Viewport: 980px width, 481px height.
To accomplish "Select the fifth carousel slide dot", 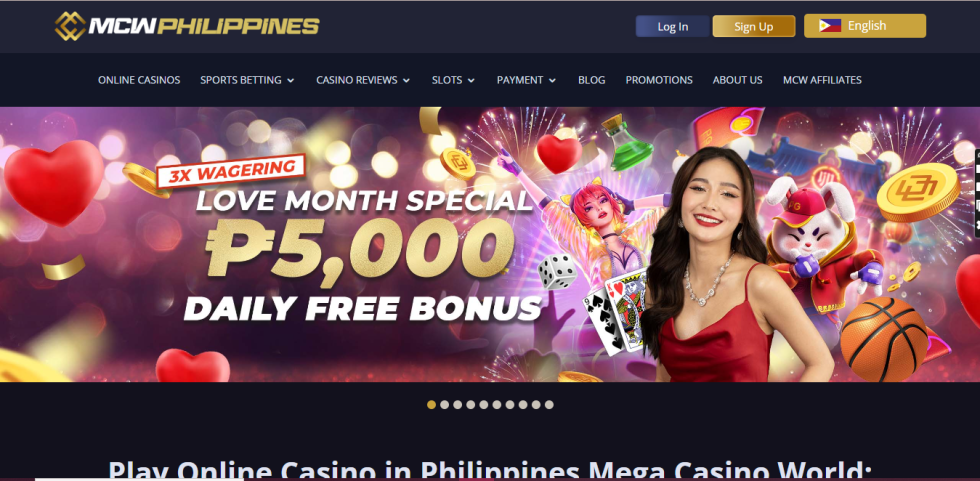I will pos(484,405).
